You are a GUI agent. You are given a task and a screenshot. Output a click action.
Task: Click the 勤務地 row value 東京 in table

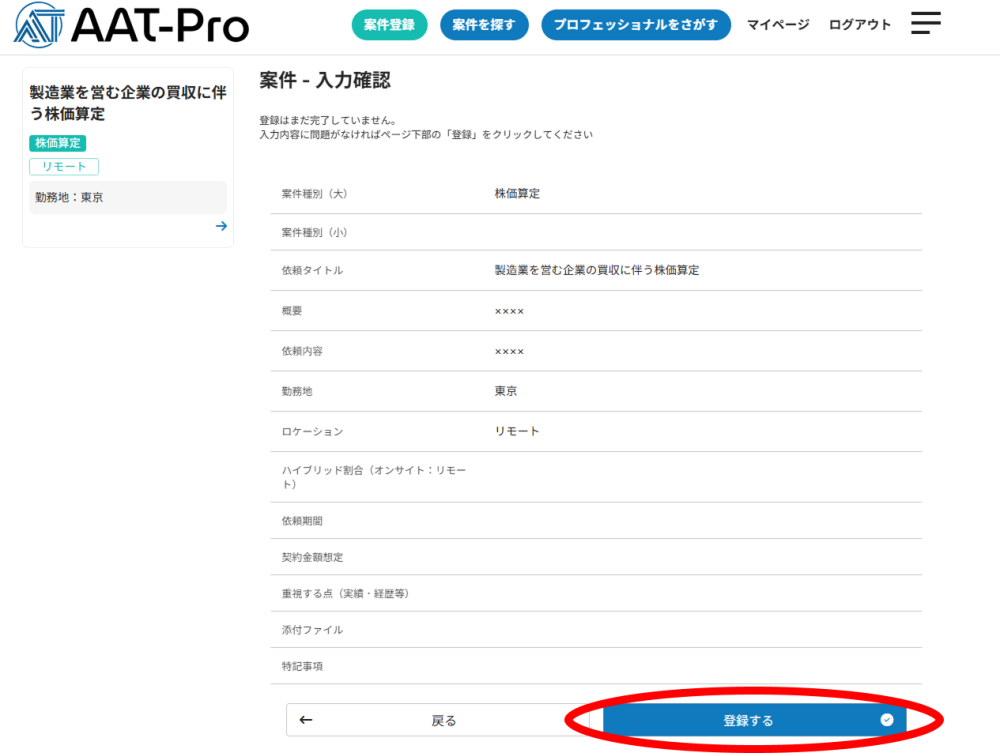click(506, 391)
